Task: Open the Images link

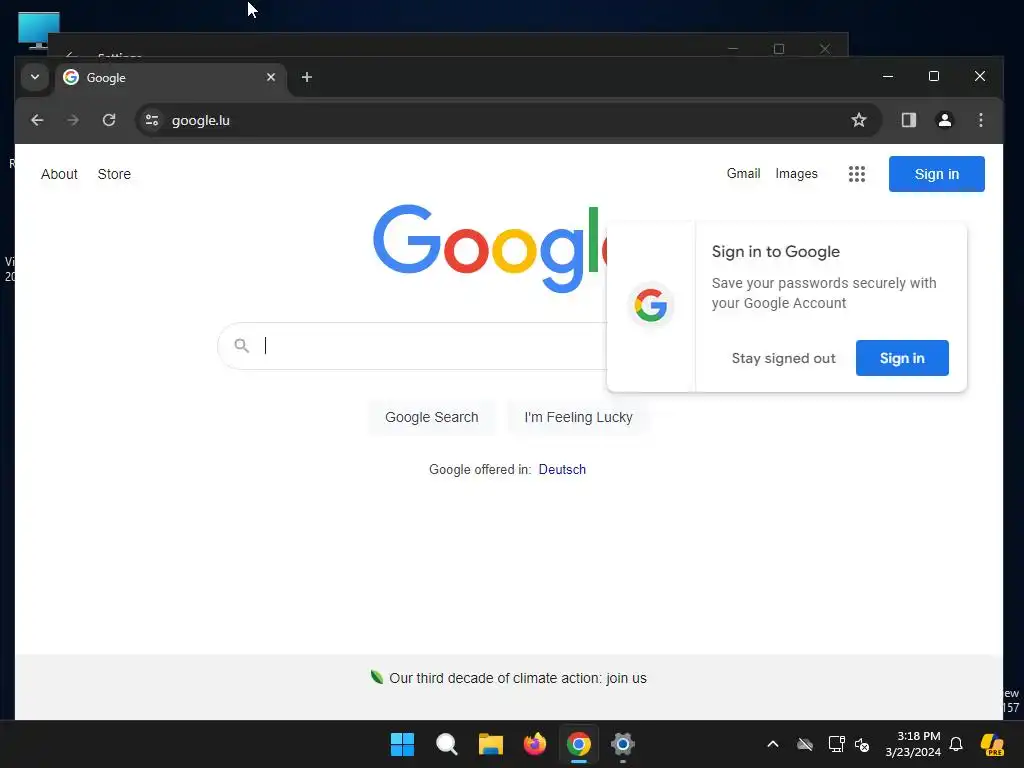Action: pos(796,174)
